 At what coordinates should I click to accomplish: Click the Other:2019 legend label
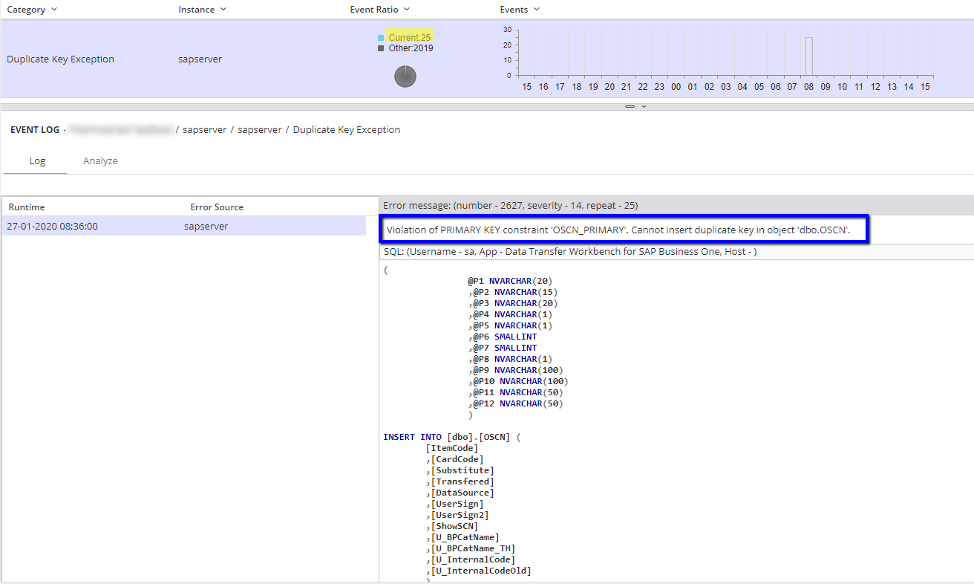coord(411,48)
